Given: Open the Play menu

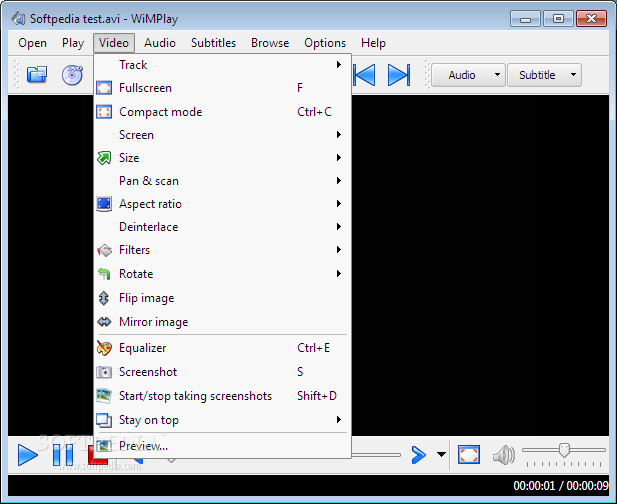Looking at the screenshot, I should [x=73, y=43].
